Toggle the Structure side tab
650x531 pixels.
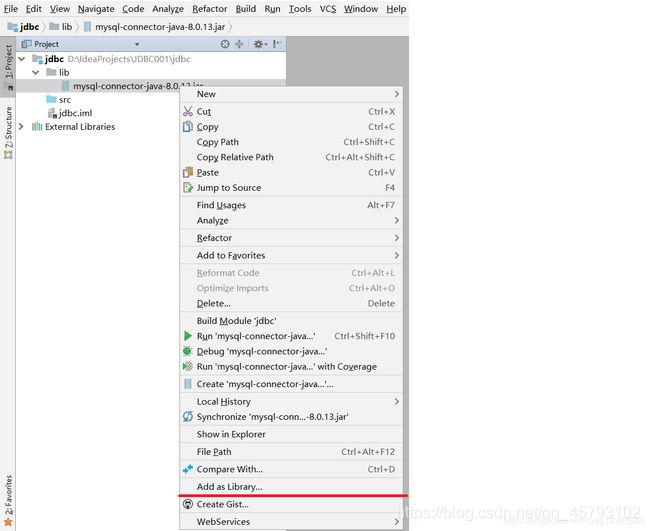click(x=8, y=133)
